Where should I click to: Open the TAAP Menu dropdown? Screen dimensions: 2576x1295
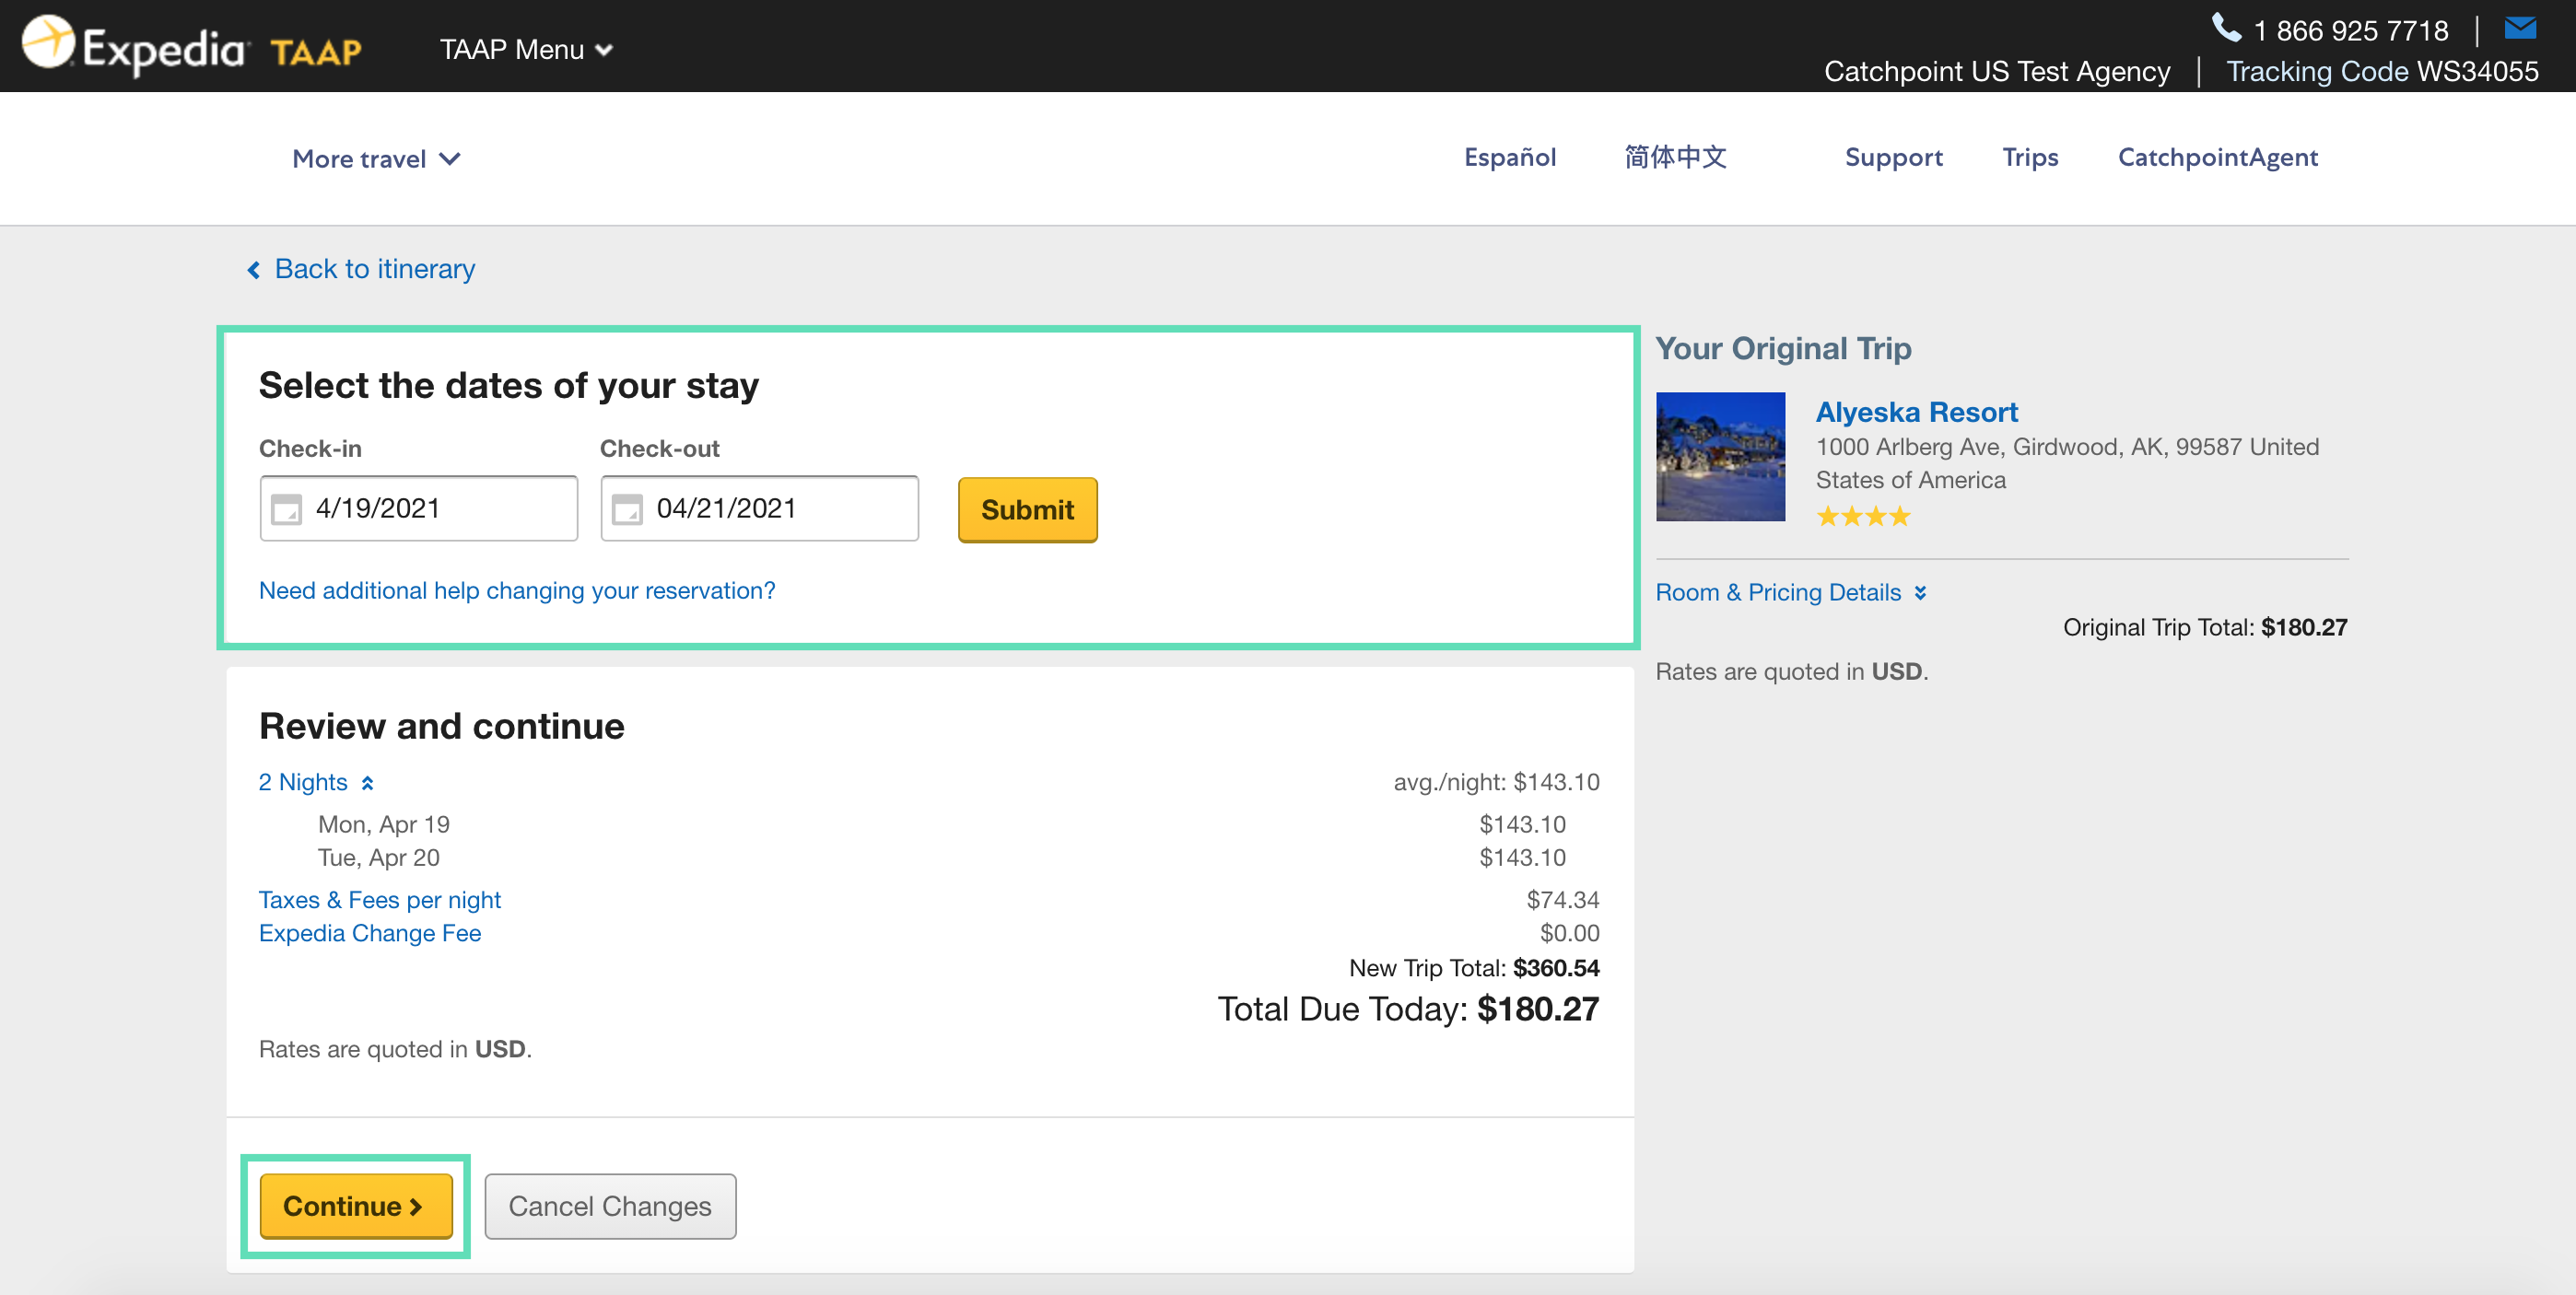(526, 49)
